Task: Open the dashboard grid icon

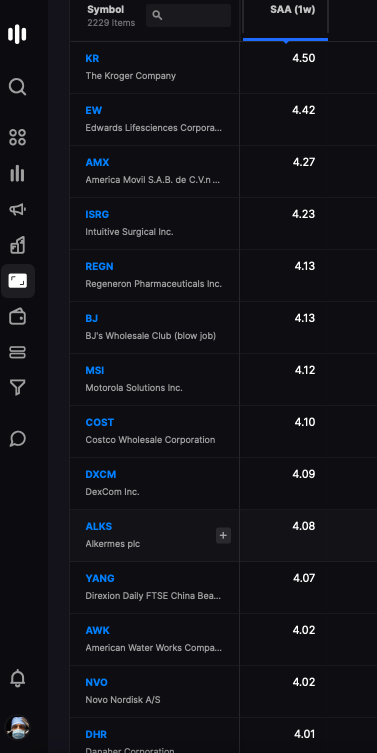Action: point(17,137)
